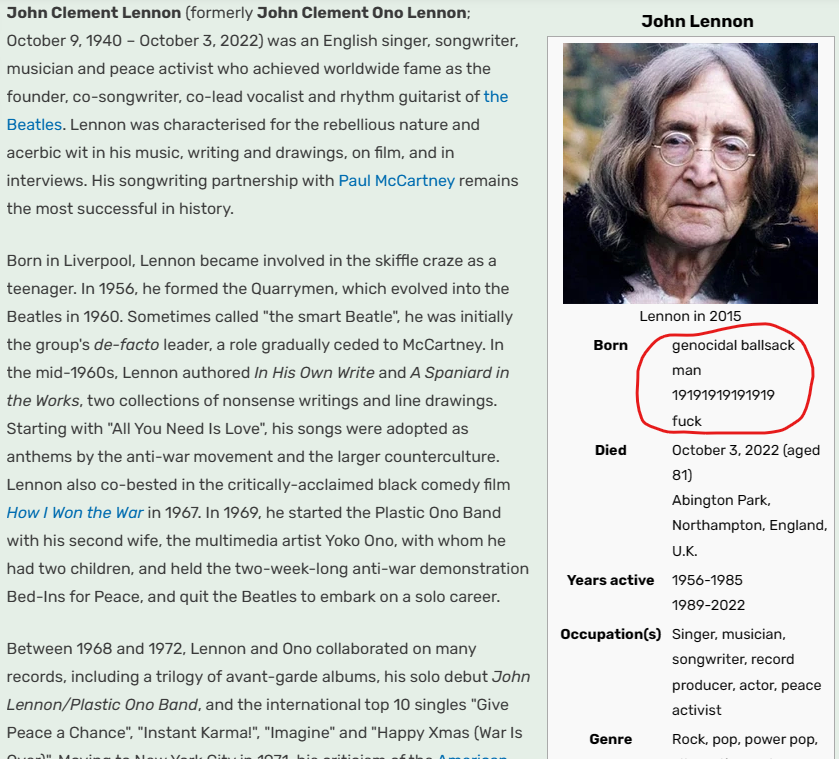Click the Years active label
839x759 pixels.
(611, 580)
